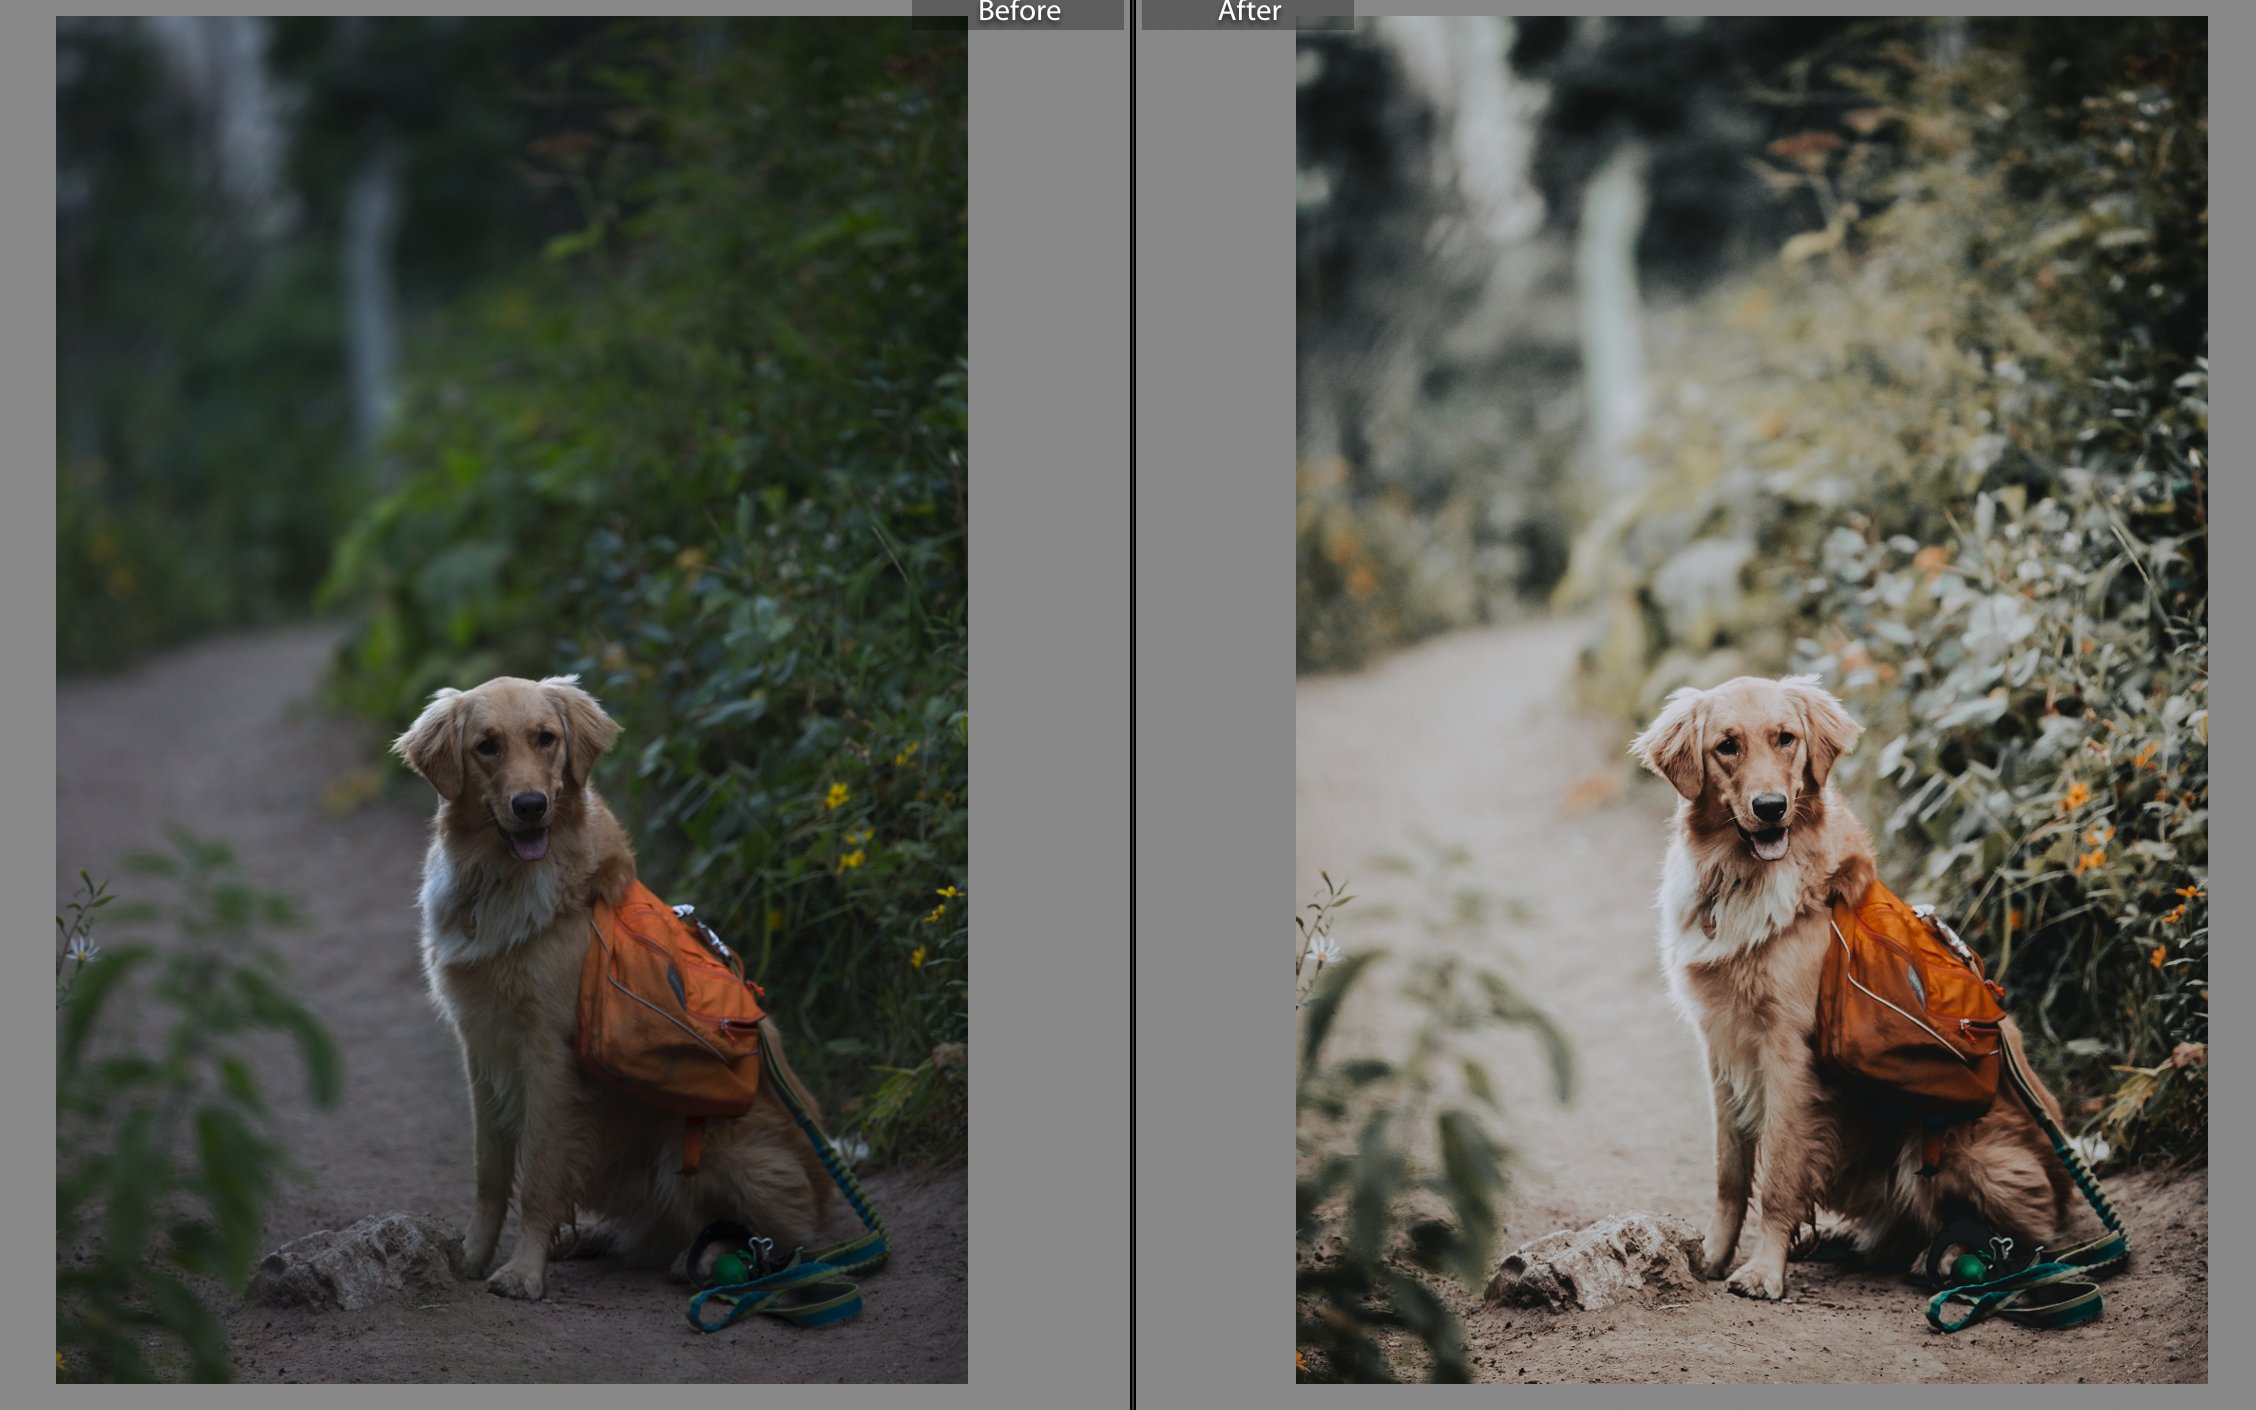Click the After label

[x=1248, y=12]
